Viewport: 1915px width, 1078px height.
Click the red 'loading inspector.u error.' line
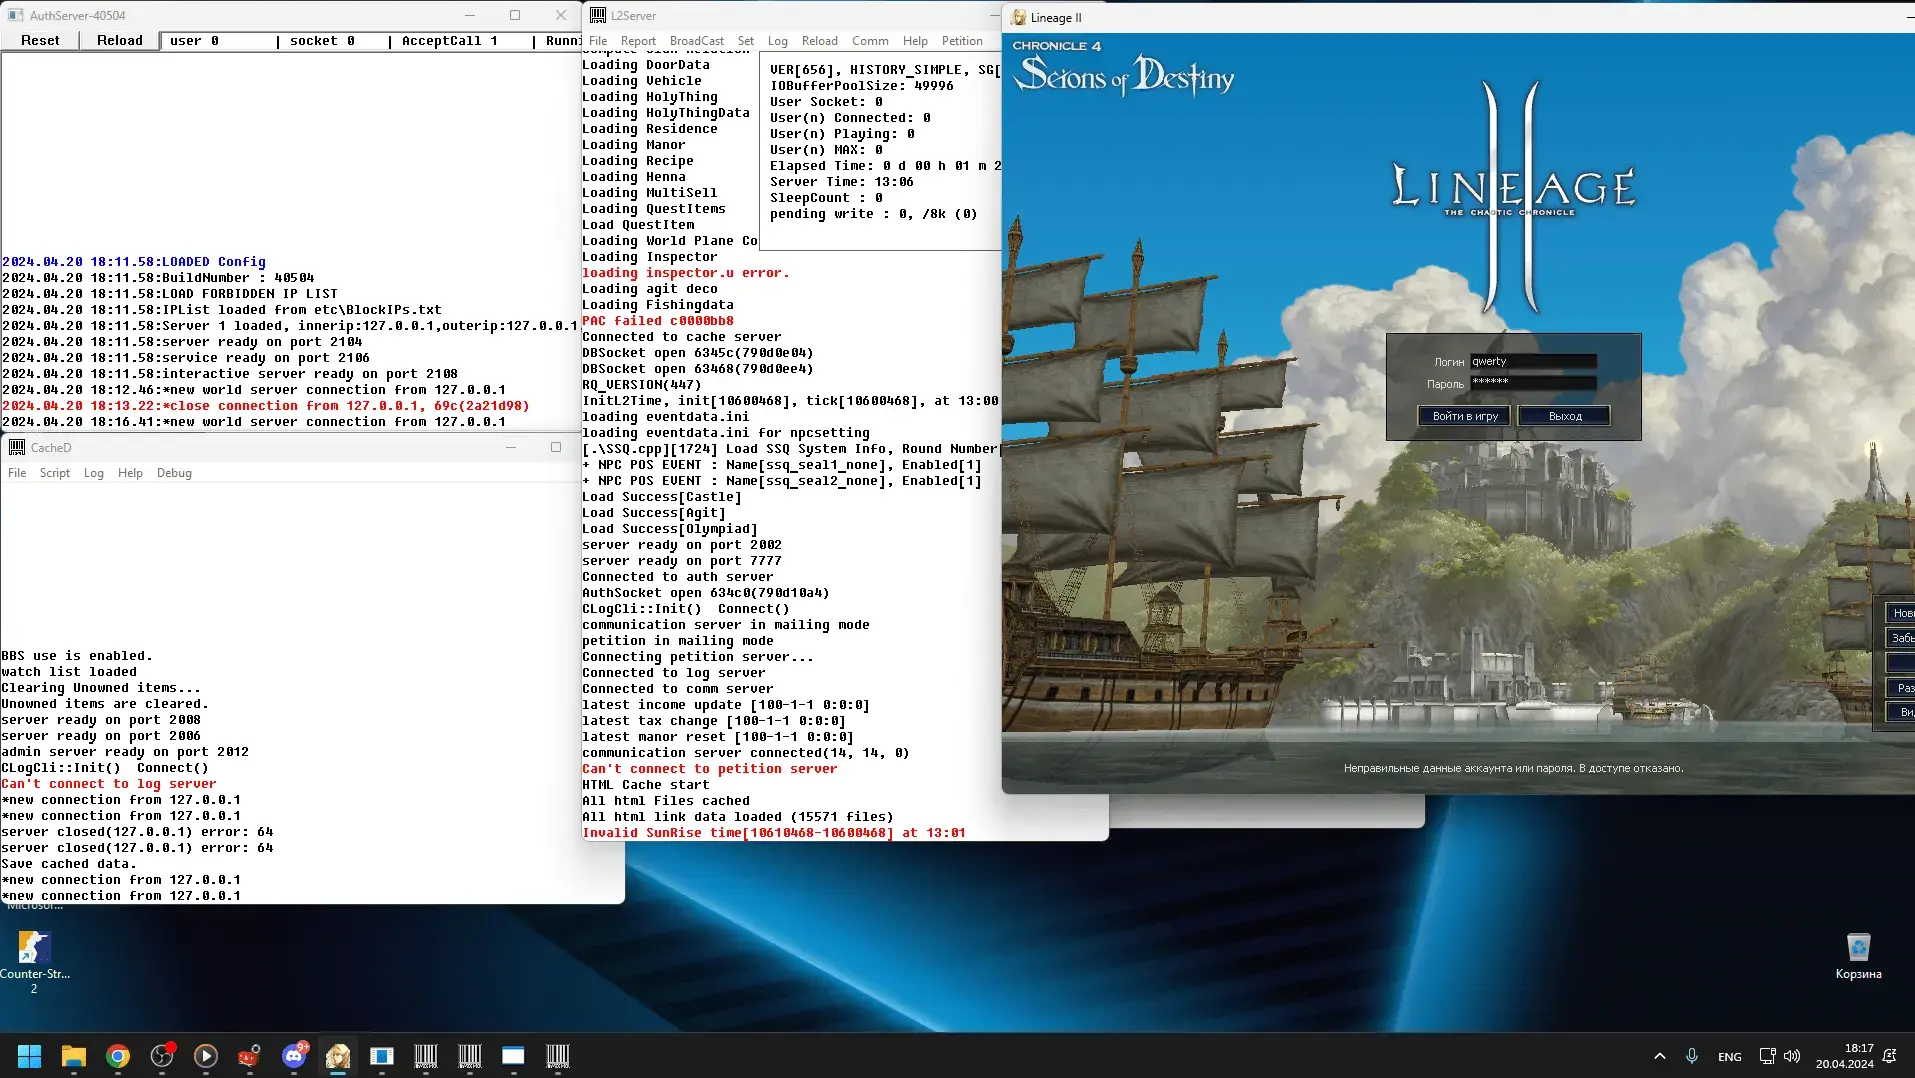[686, 273]
